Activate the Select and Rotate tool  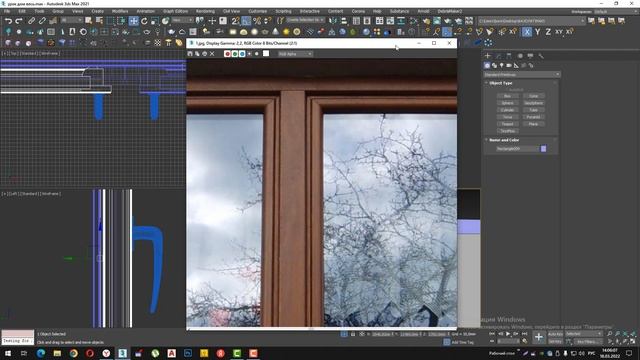click(x=144, y=20)
